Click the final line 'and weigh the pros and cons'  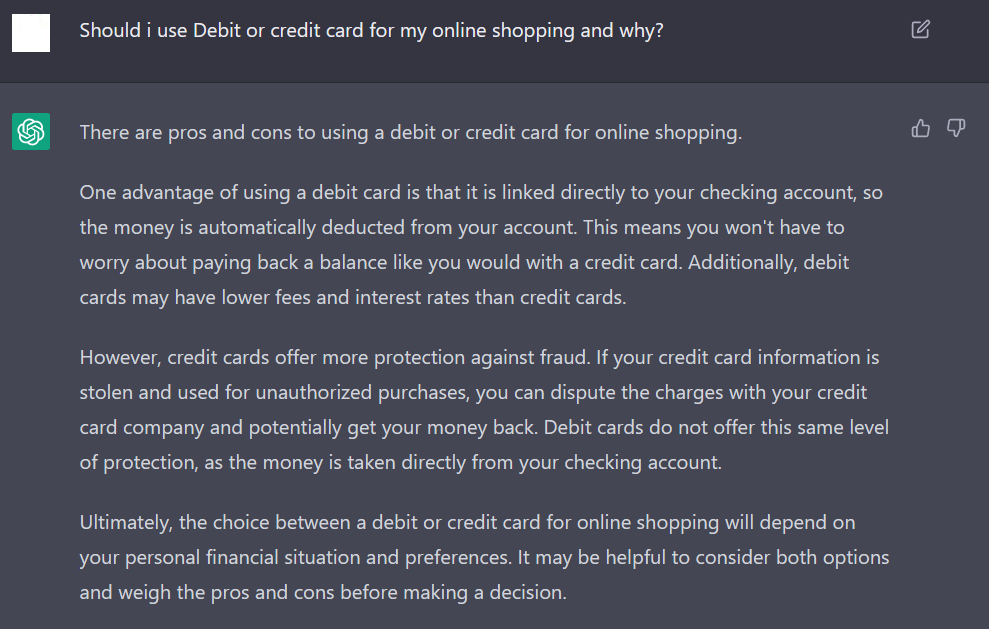click(323, 592)
